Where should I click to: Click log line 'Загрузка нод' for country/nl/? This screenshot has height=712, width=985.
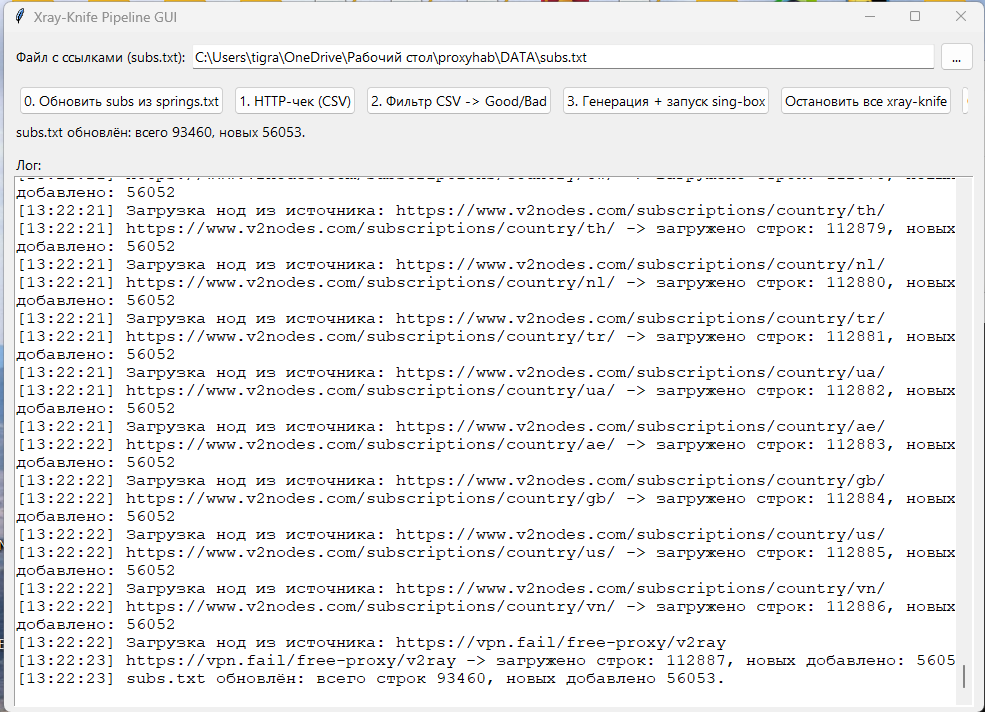click(451, 265)
